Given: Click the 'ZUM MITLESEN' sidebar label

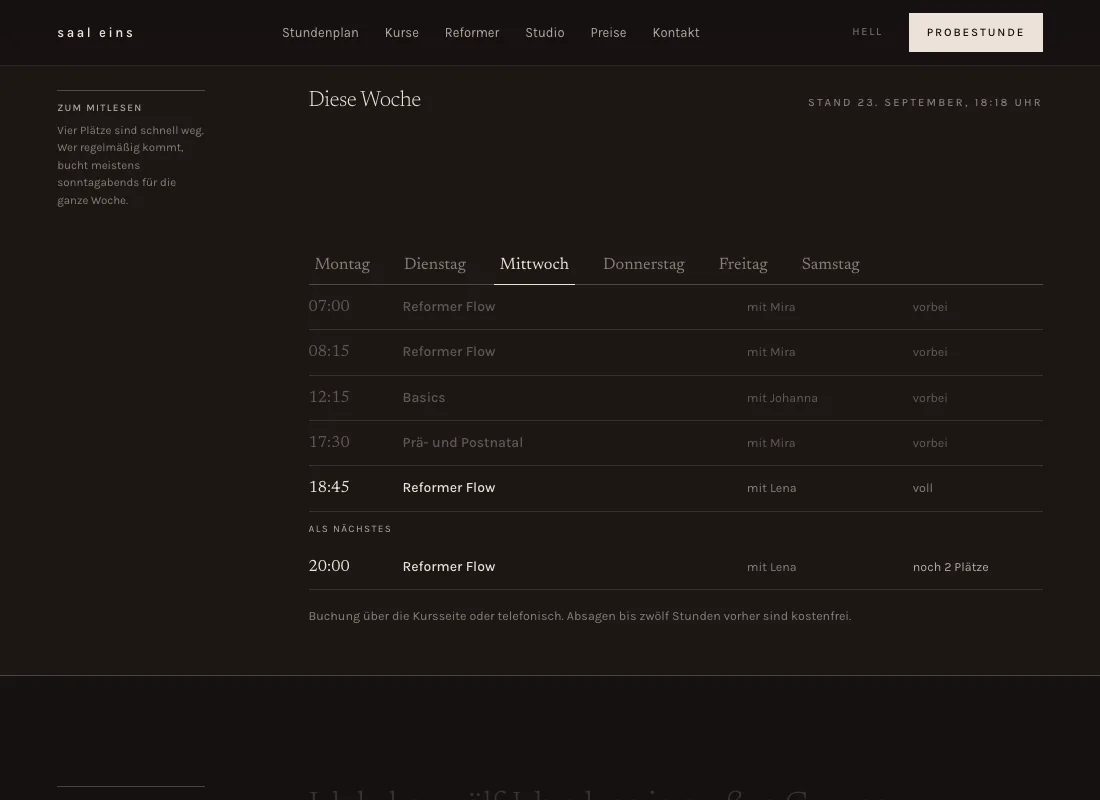Looking at the screenshot, I should [100, 107].
